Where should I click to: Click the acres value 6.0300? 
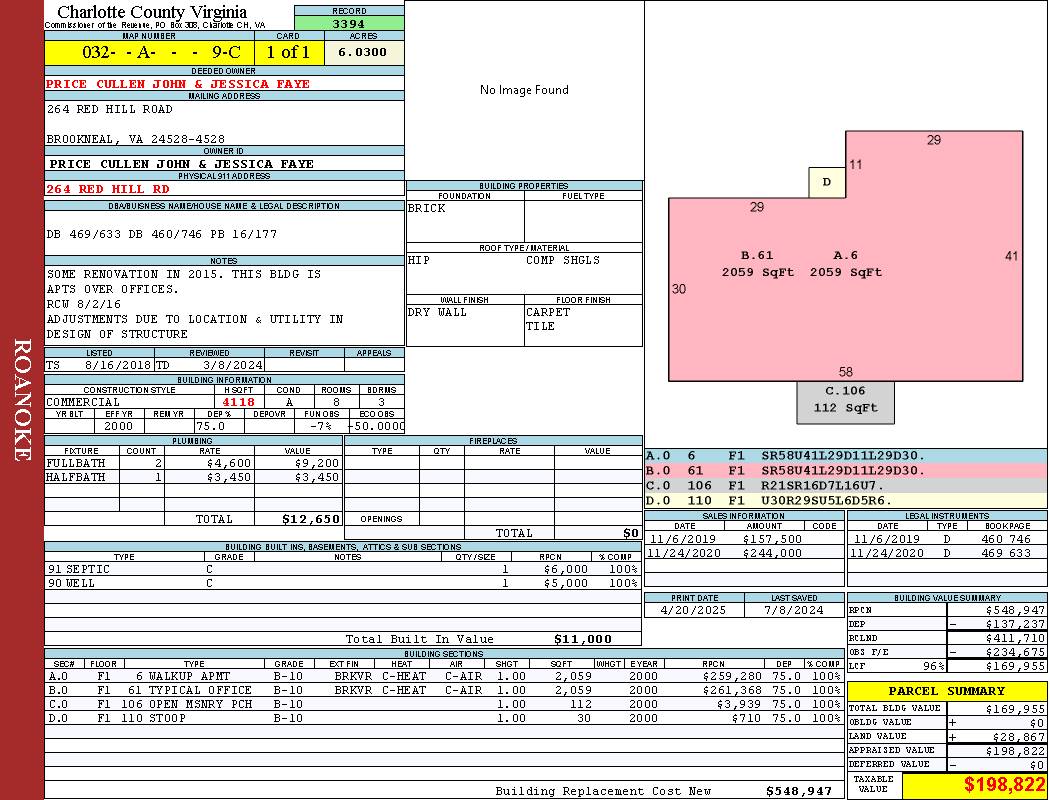point(363,52)
